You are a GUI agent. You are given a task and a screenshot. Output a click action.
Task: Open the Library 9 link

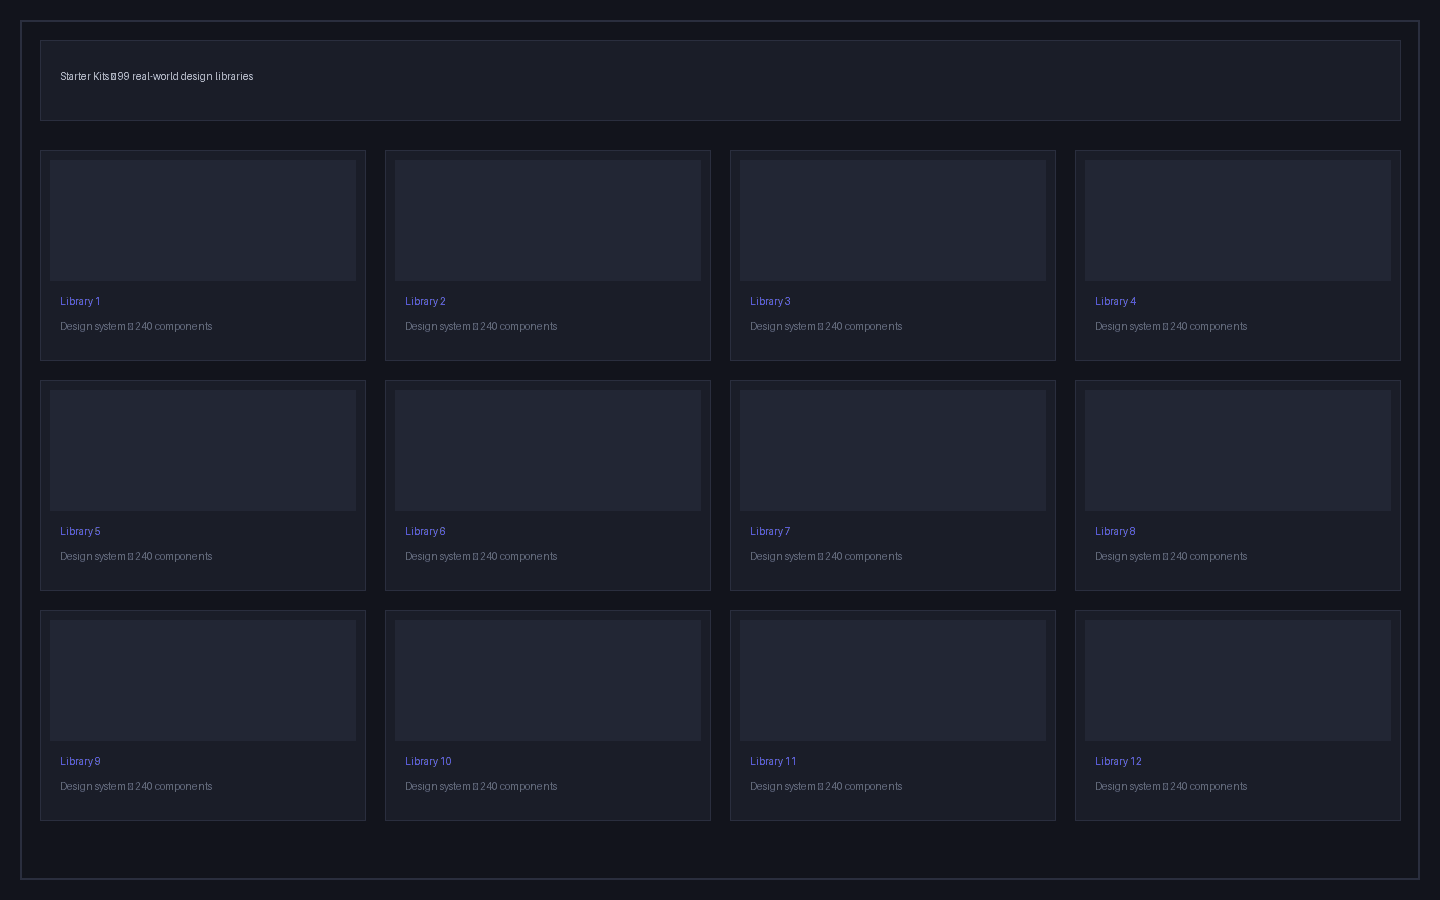(80, 761)
